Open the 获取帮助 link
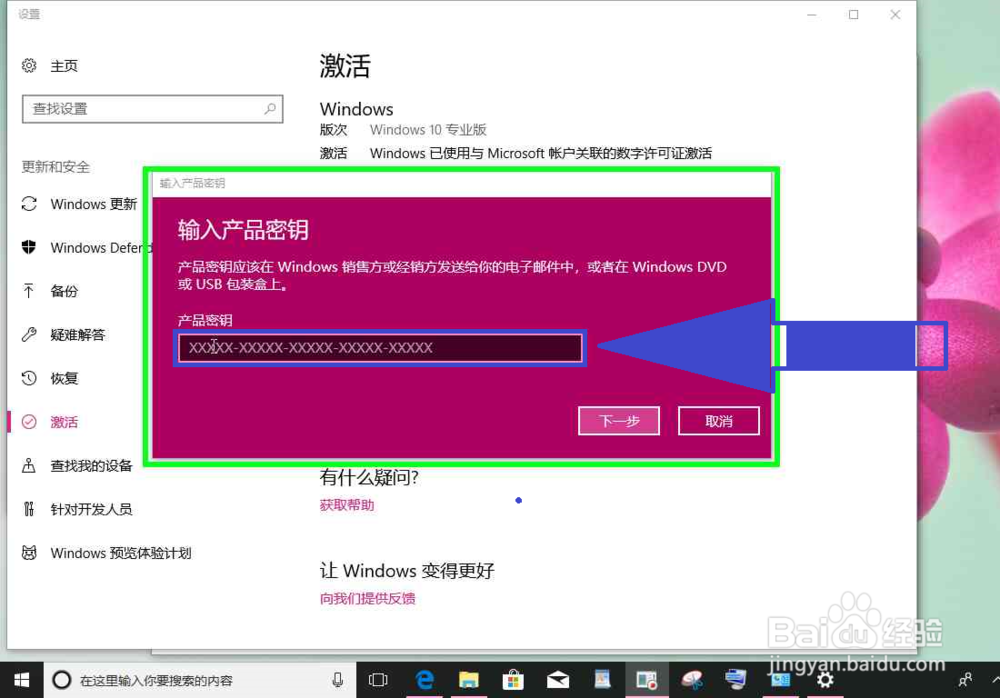Viewport: 1000px width, 698px height. [347, 504]
